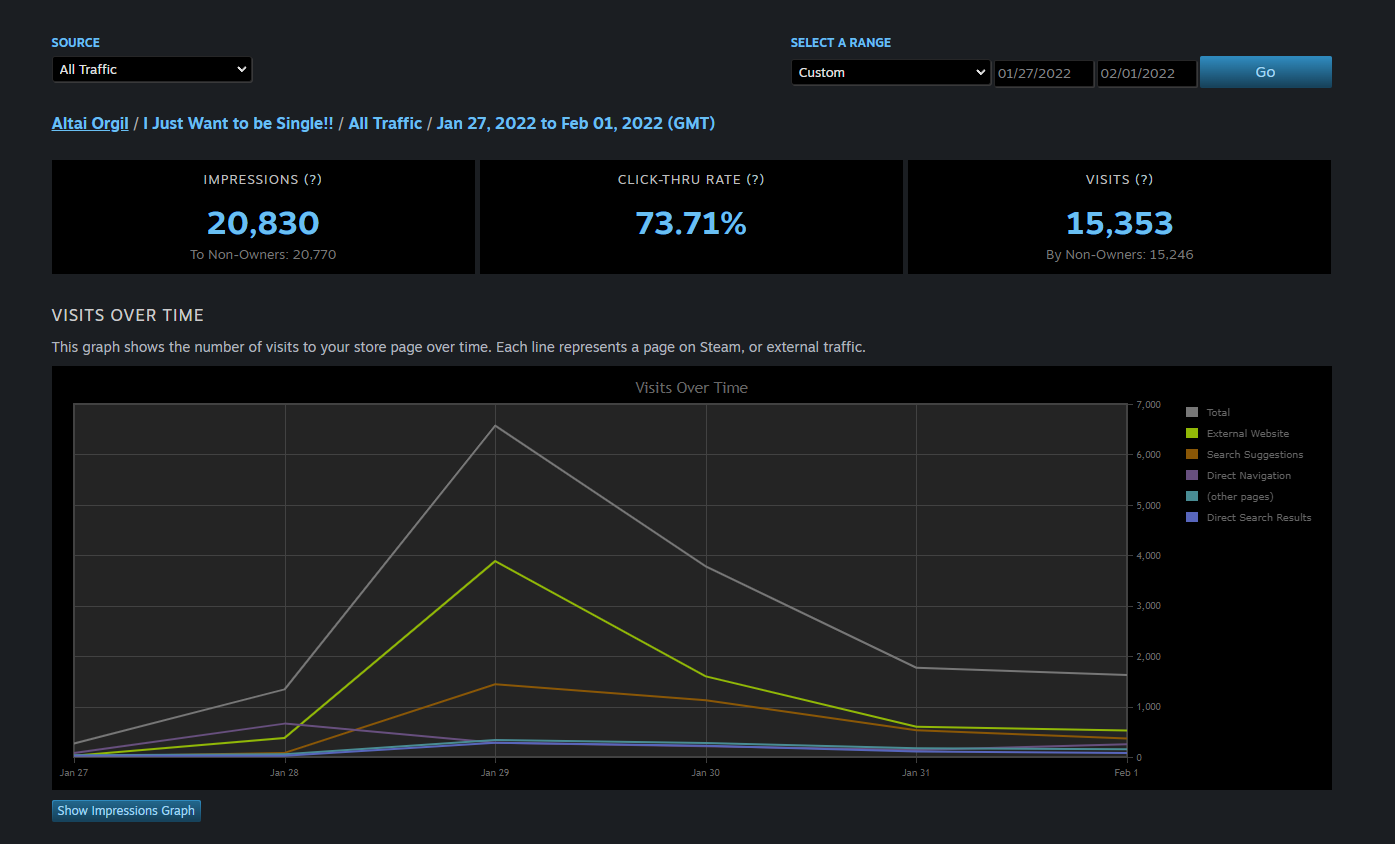Click the end date field 02/01/2022
Image resolution: width=1395 pixels, height=844 pixels.
coord(1147,73)
